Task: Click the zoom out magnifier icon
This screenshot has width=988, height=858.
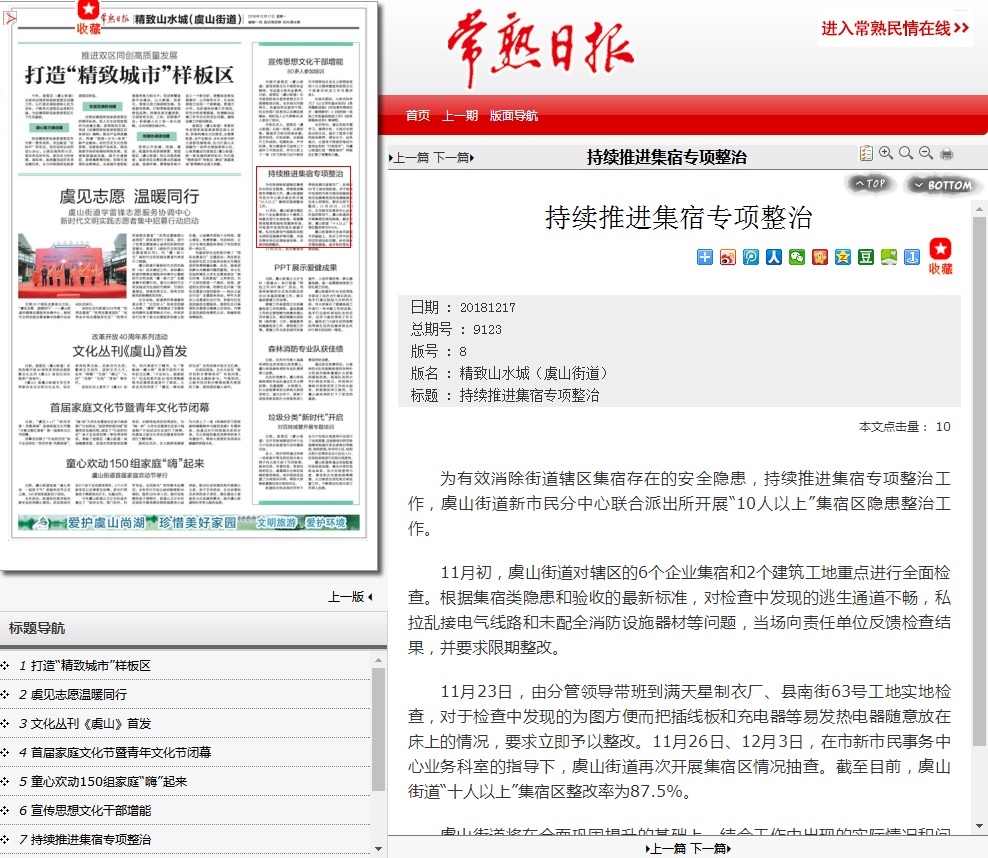Action: click(x=926, y=153)
